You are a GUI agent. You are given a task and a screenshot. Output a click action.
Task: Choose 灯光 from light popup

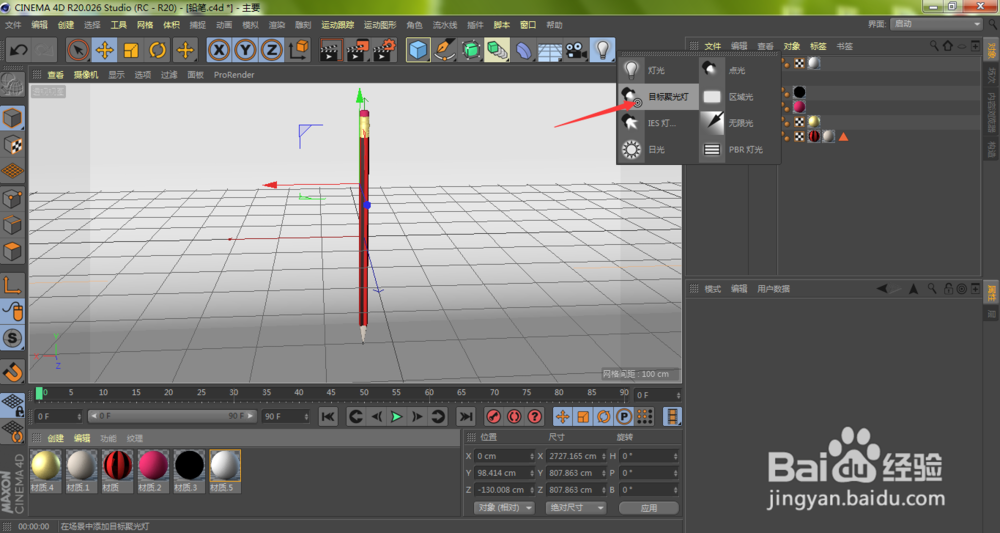(657, 70)
